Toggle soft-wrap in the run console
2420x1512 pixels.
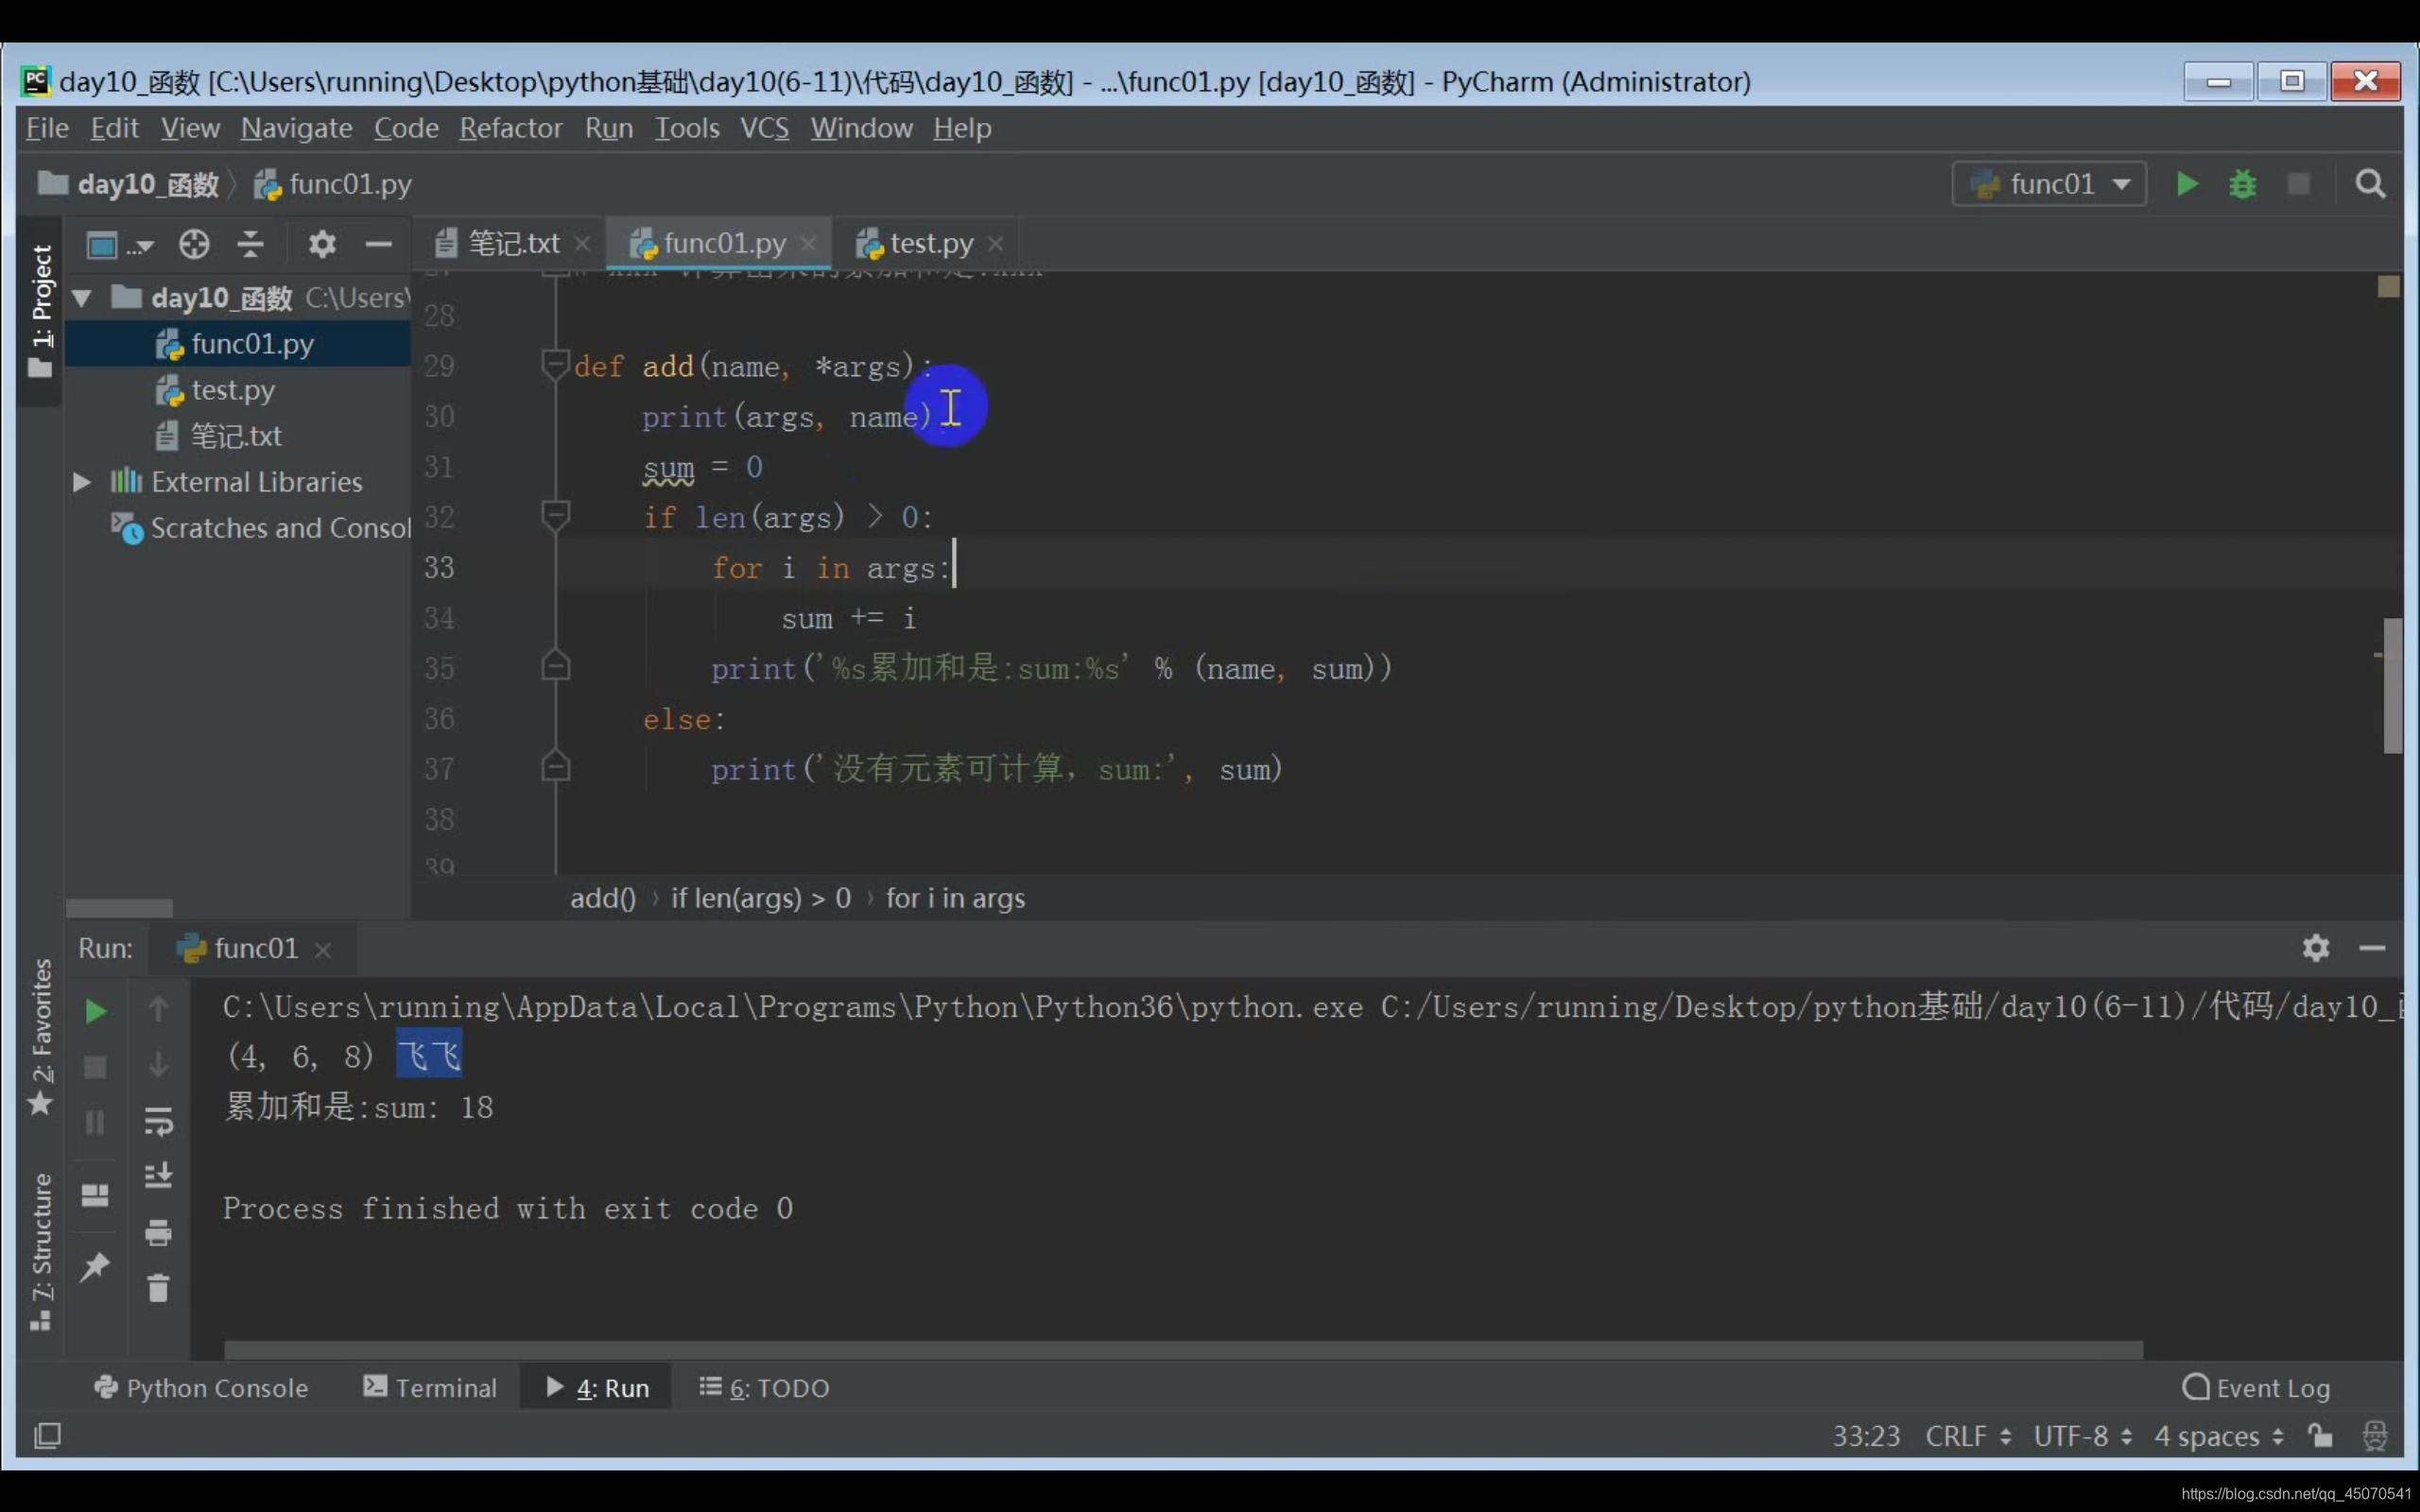158,1121
